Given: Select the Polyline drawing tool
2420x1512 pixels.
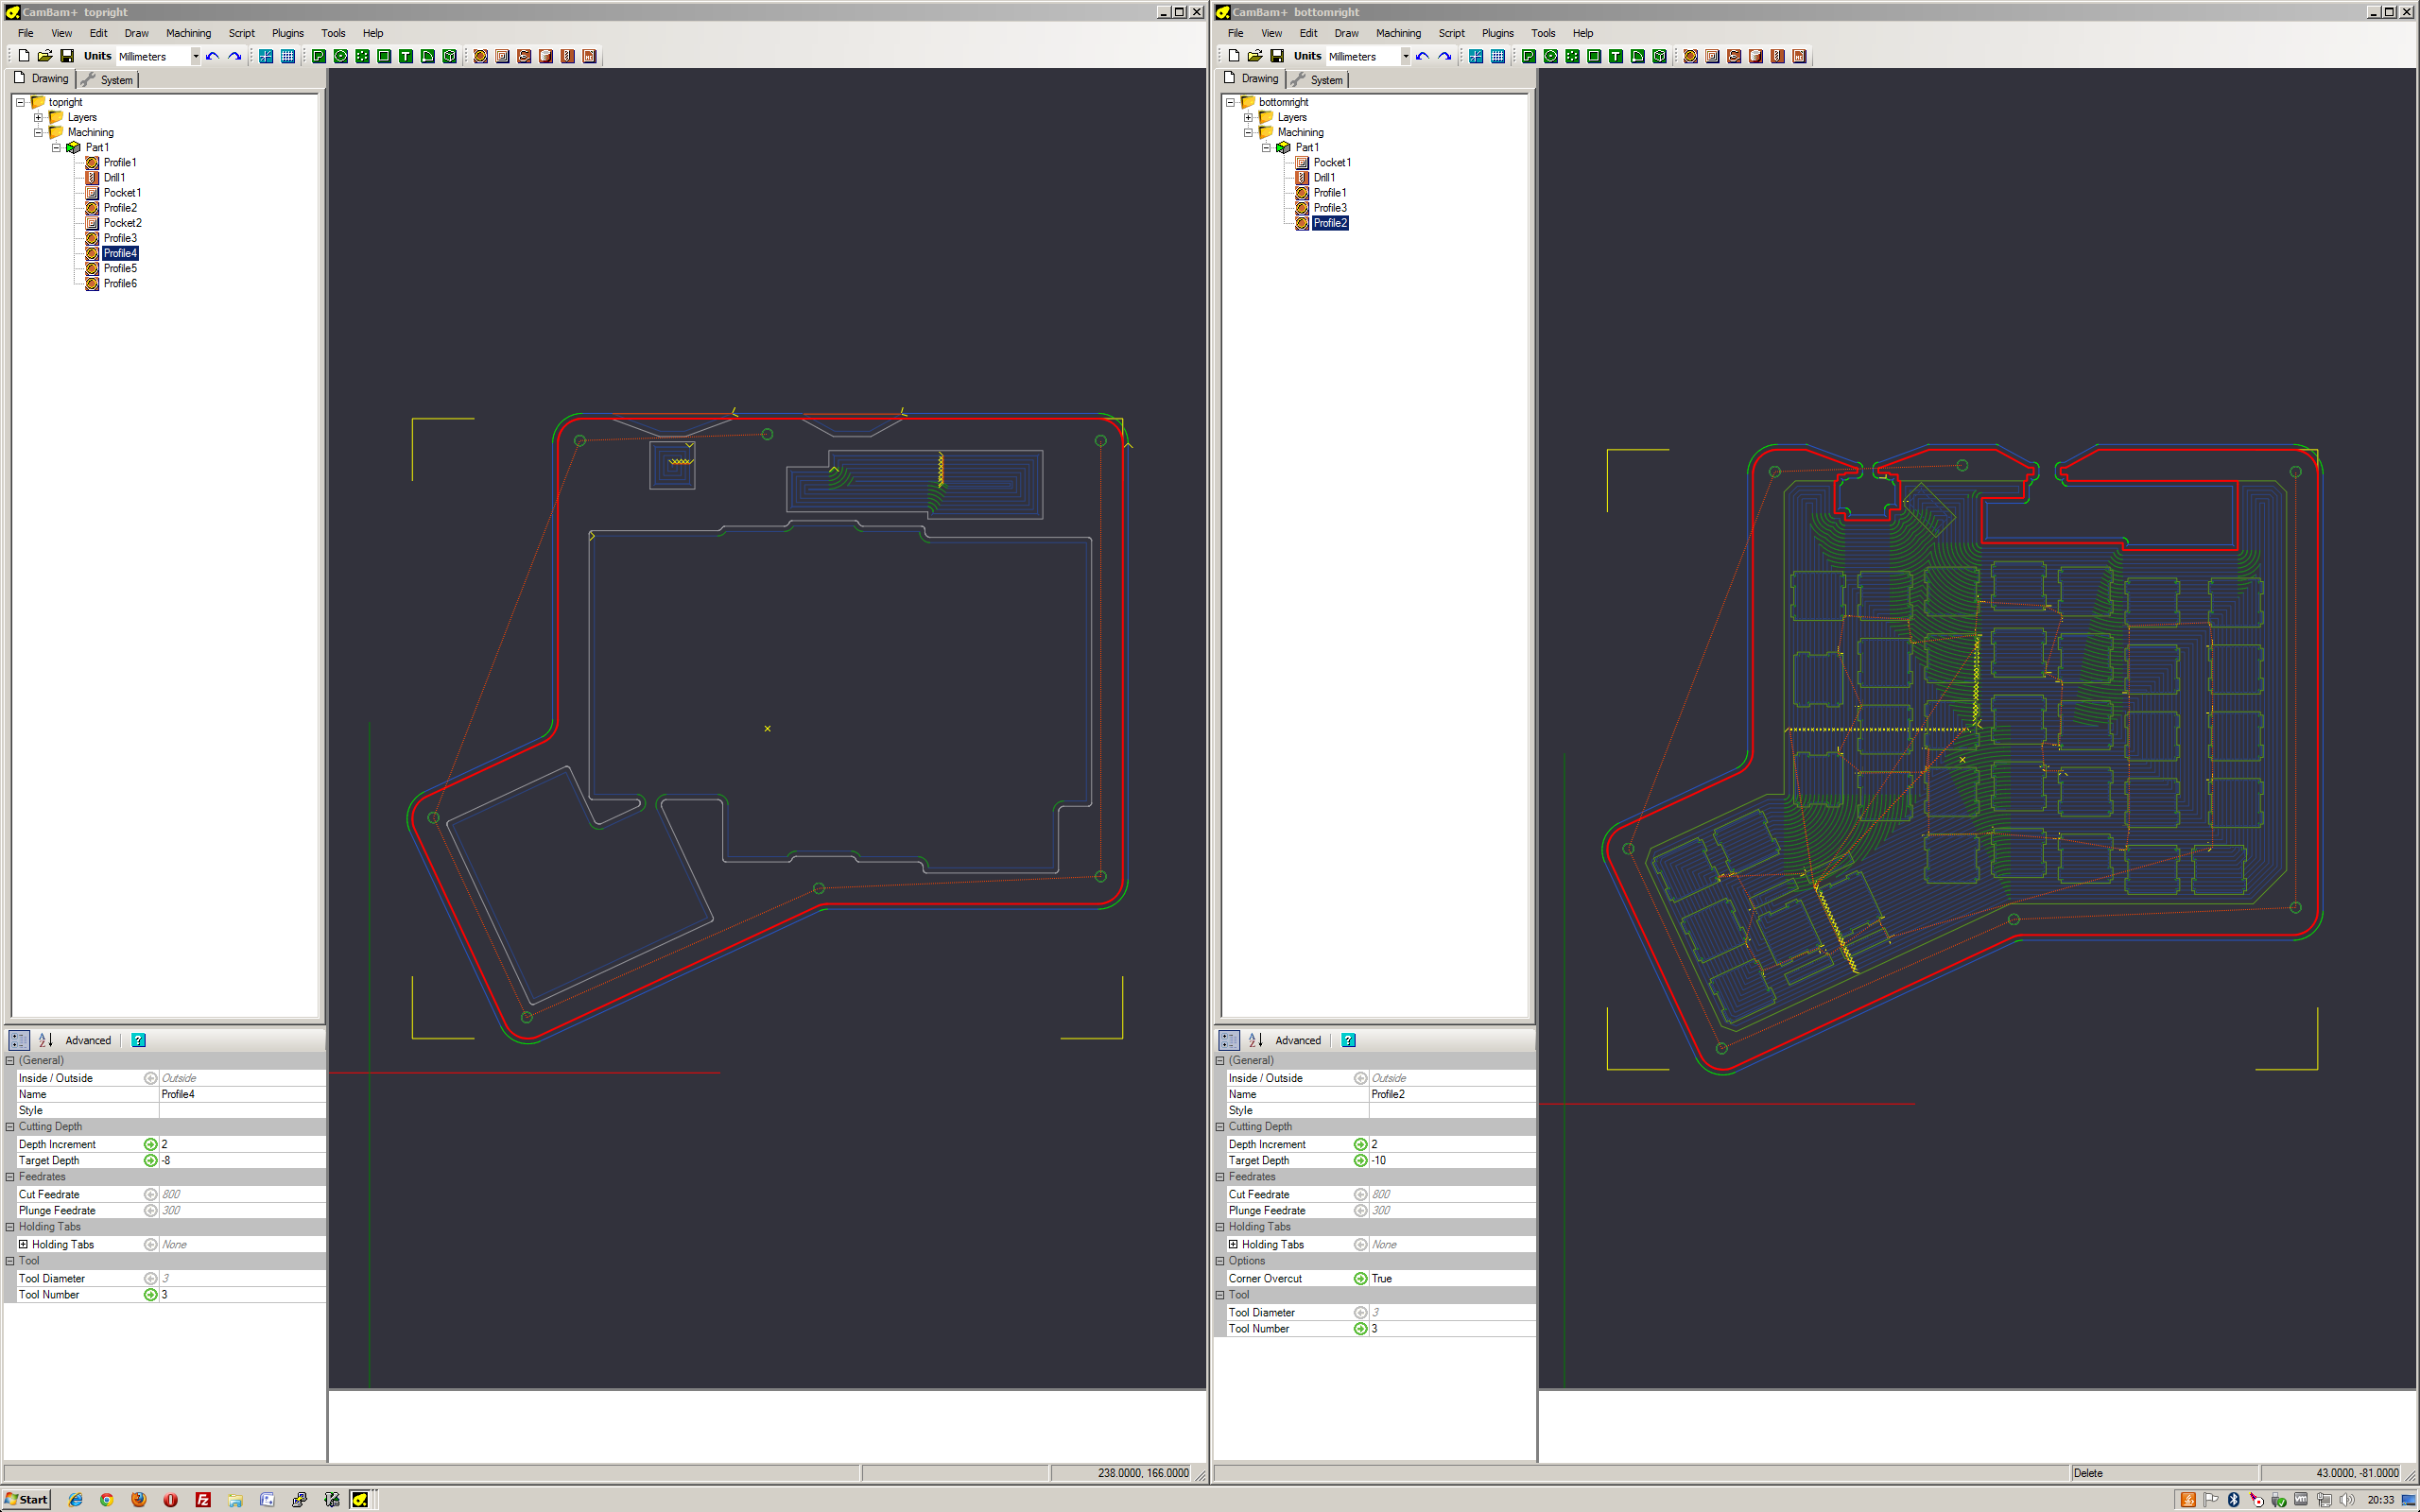Looking at the screenshot, I should 318,56.
